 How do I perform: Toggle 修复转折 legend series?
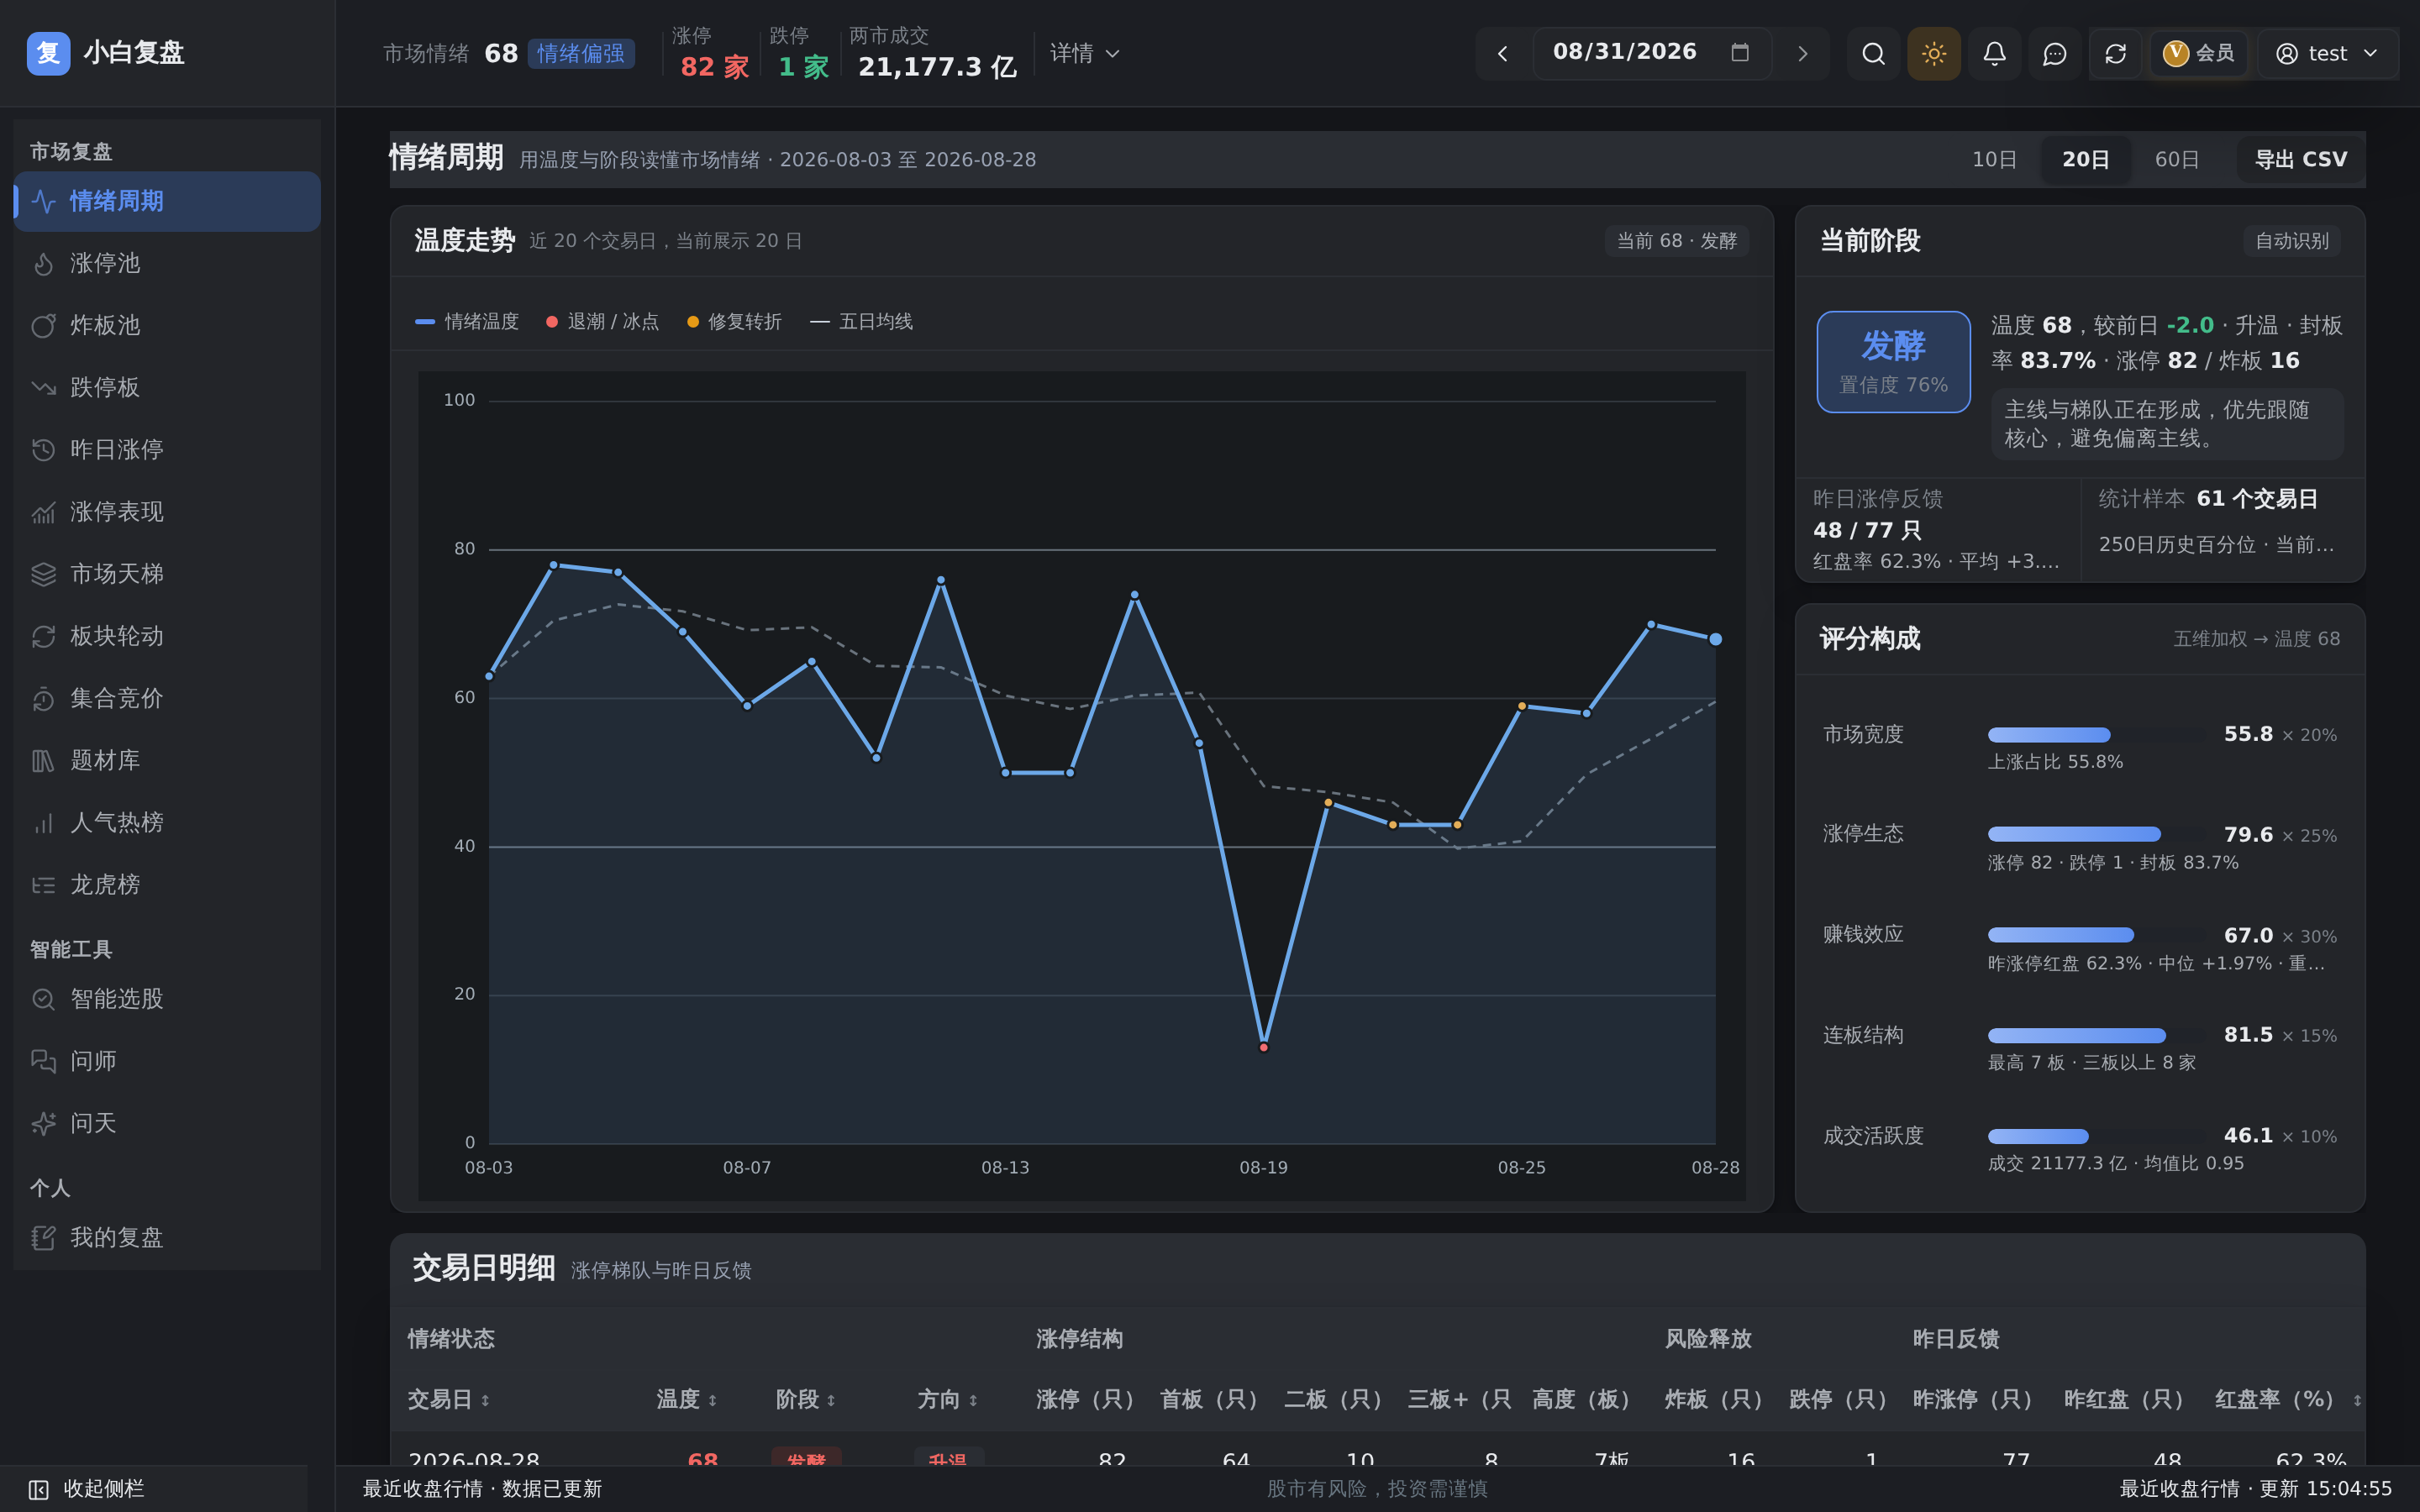[734, 321]
